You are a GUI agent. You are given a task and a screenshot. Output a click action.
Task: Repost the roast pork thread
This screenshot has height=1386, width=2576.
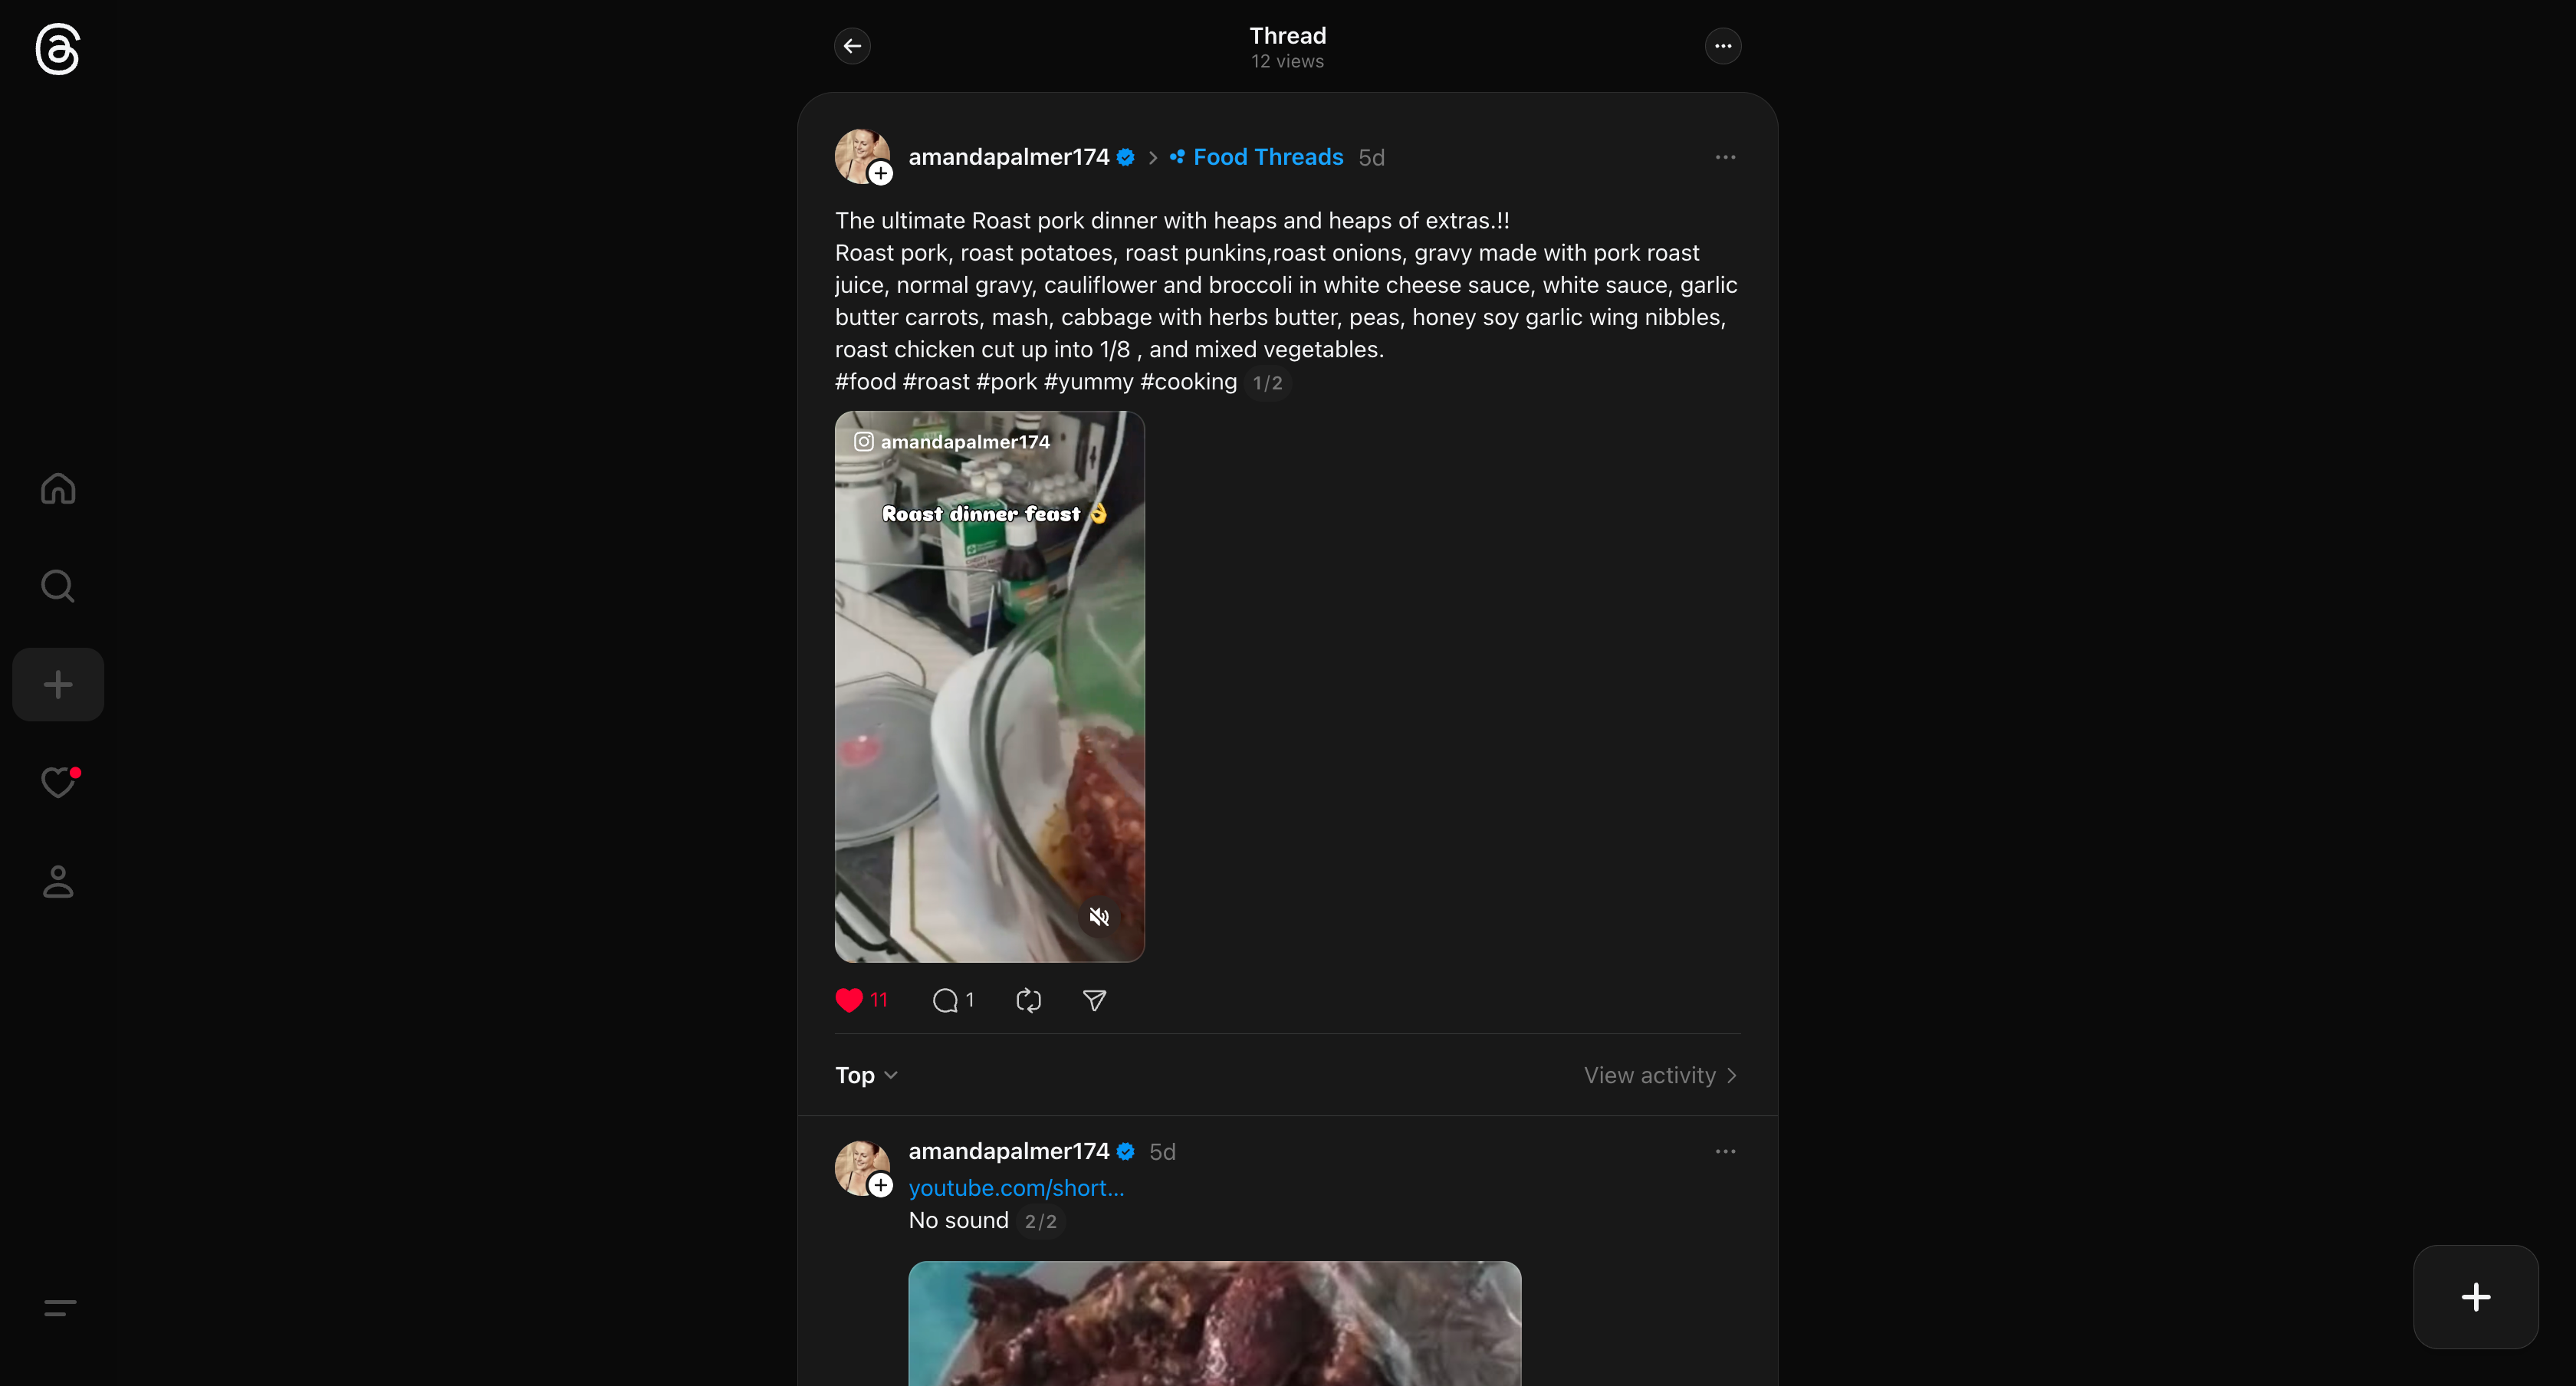click(1028, 1000)
